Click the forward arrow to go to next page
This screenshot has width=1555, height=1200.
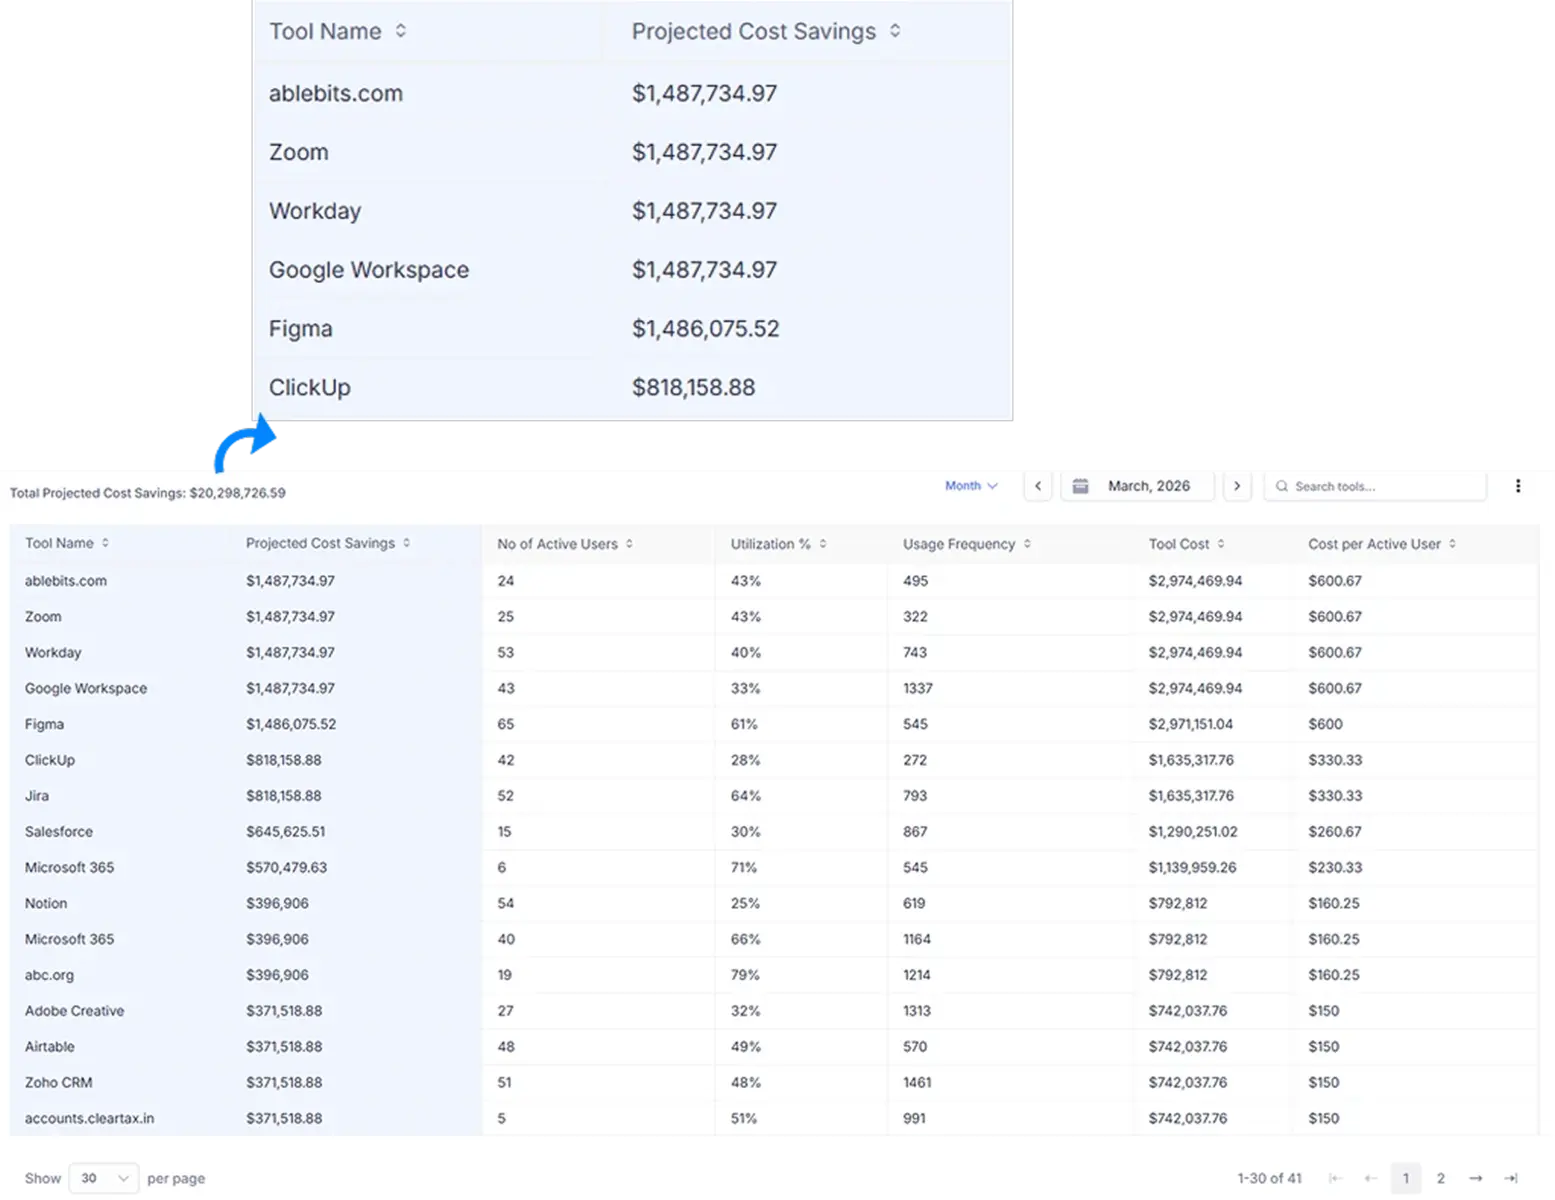click(x=1474, y=1178)
